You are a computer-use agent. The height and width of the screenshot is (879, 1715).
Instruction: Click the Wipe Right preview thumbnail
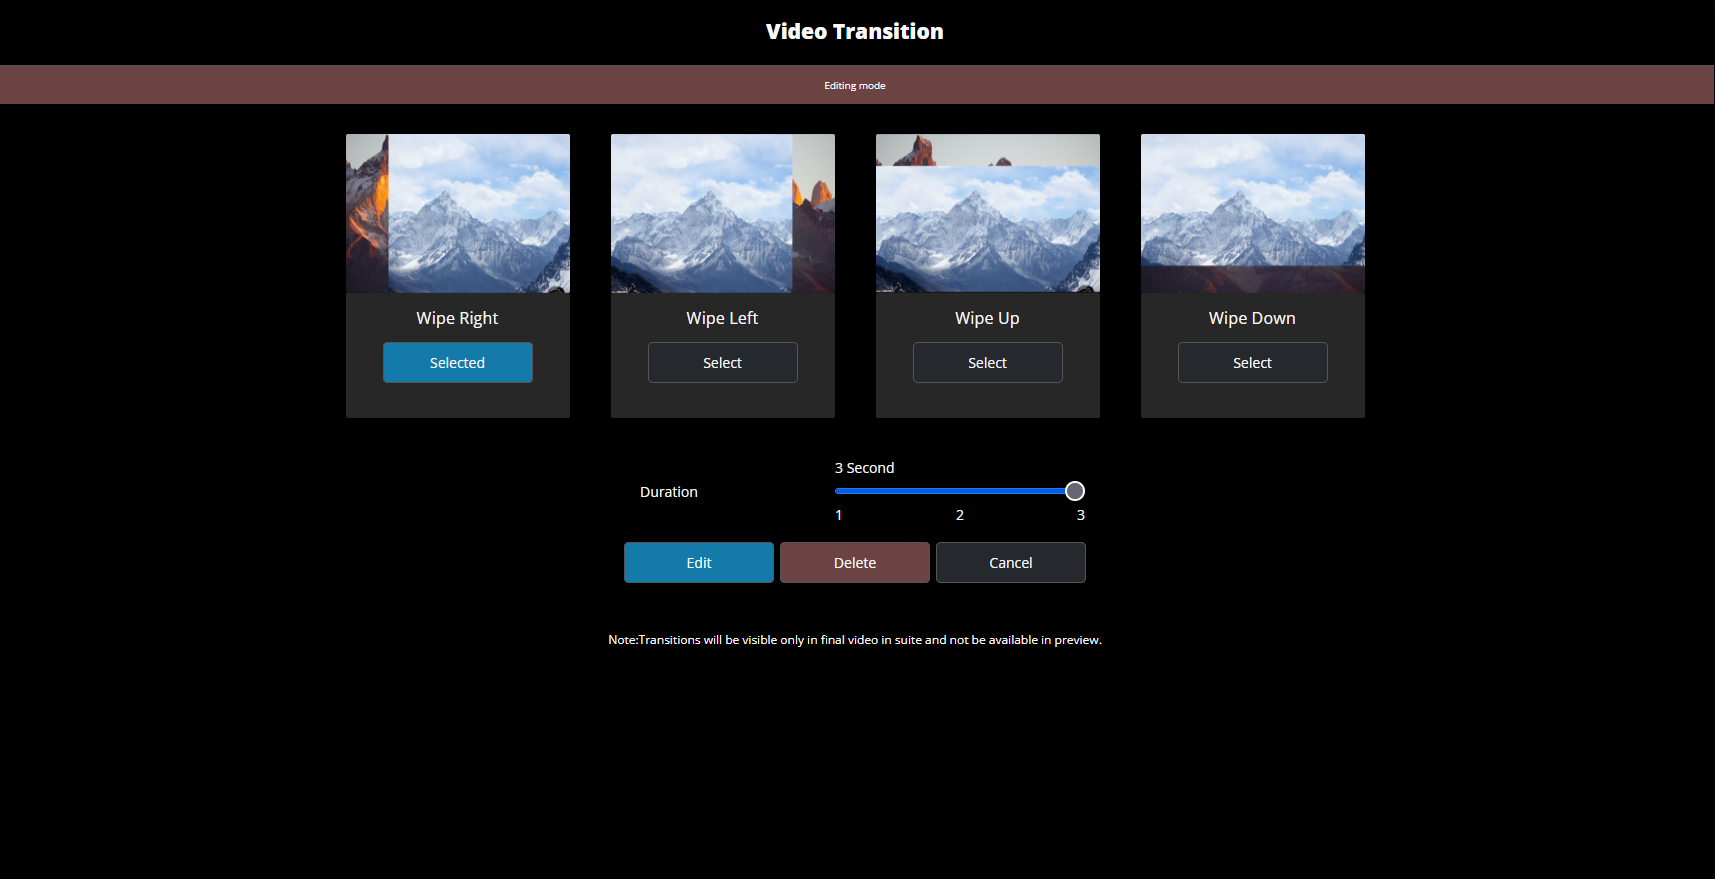(457, 213)
